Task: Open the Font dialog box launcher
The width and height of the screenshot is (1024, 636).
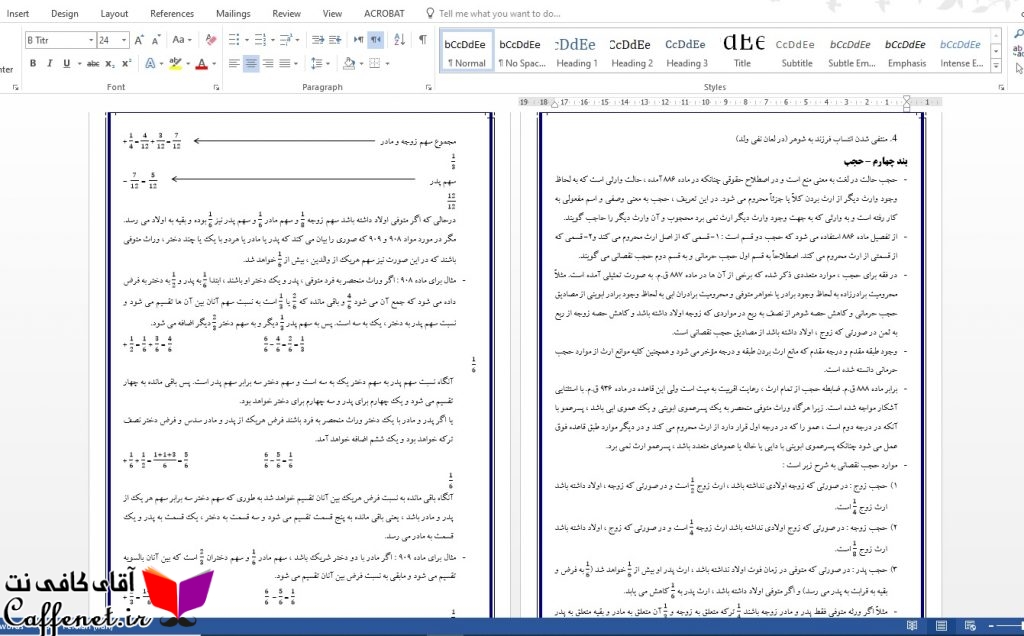Action: pos(216,87)
